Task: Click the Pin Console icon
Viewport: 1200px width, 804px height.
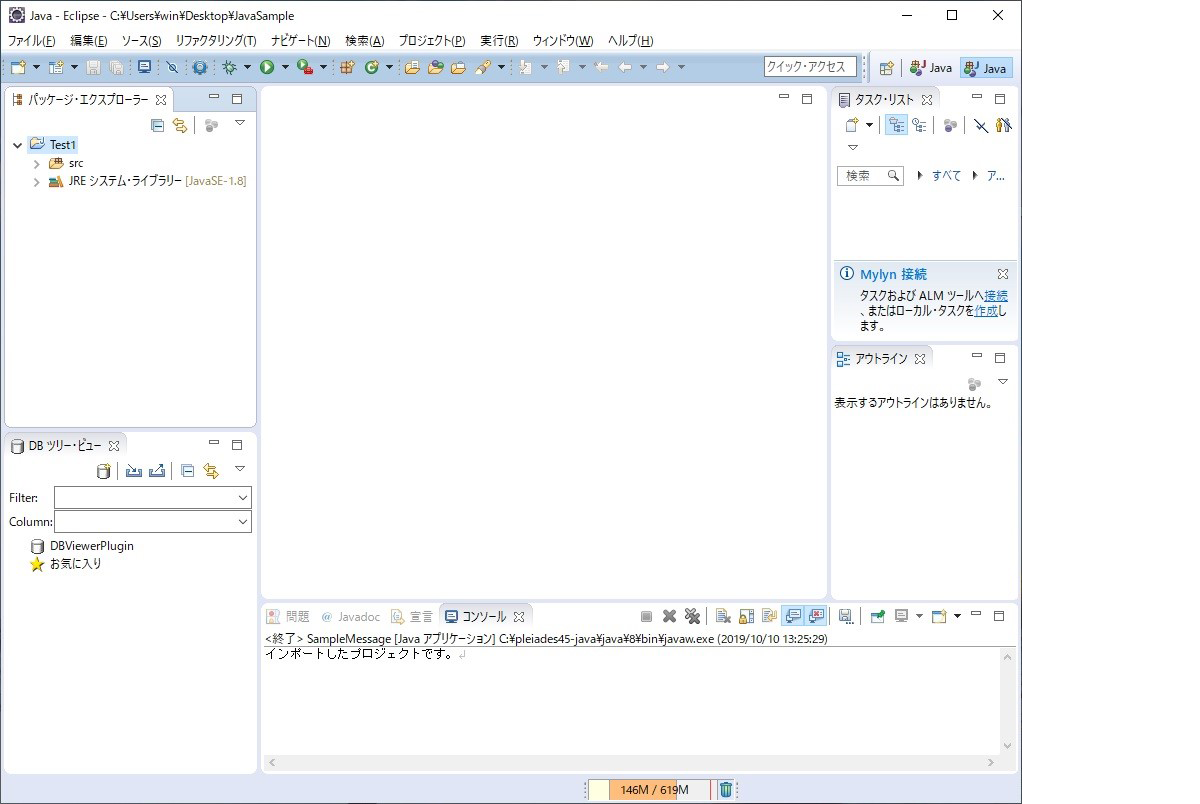Action: tap(877, 616)
